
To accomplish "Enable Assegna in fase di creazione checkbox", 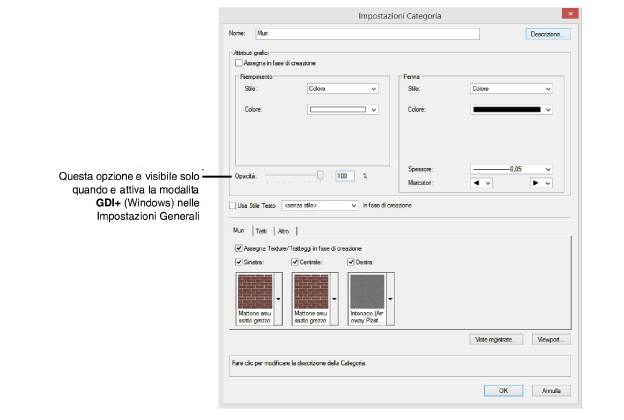I will tap(239, 63).
